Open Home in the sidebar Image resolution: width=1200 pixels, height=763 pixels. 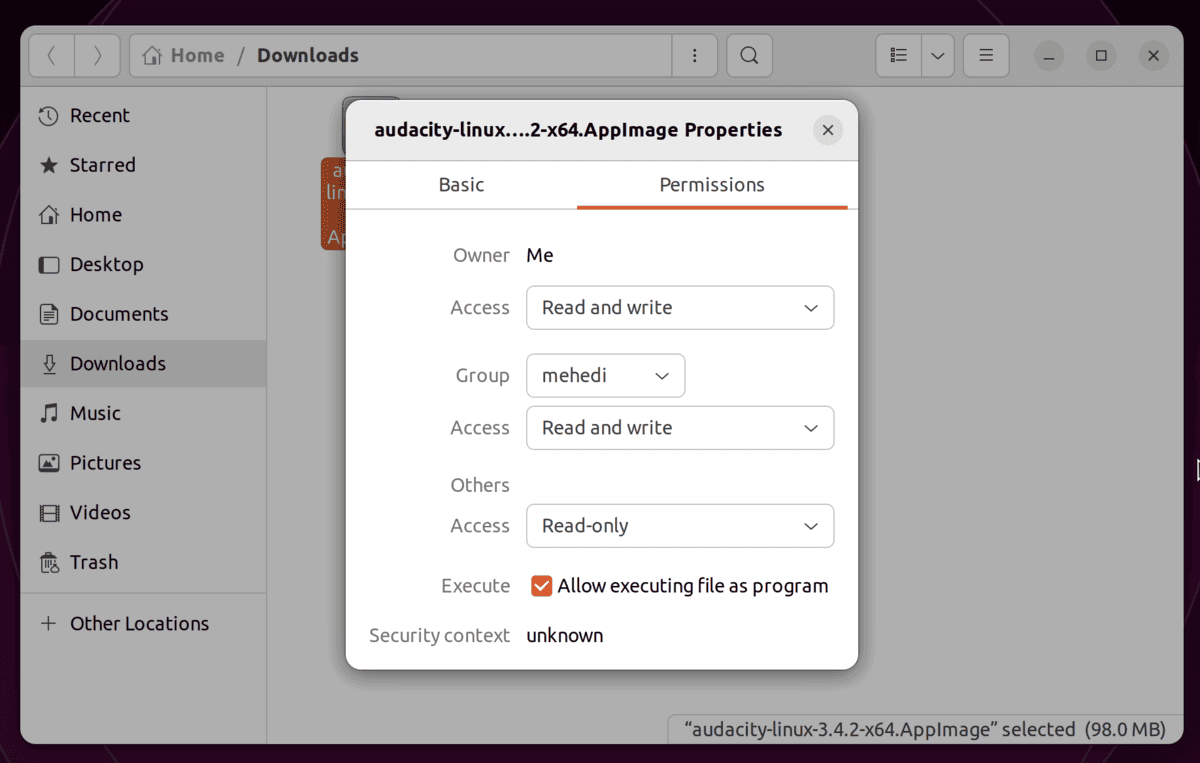[x=143, y=215]
